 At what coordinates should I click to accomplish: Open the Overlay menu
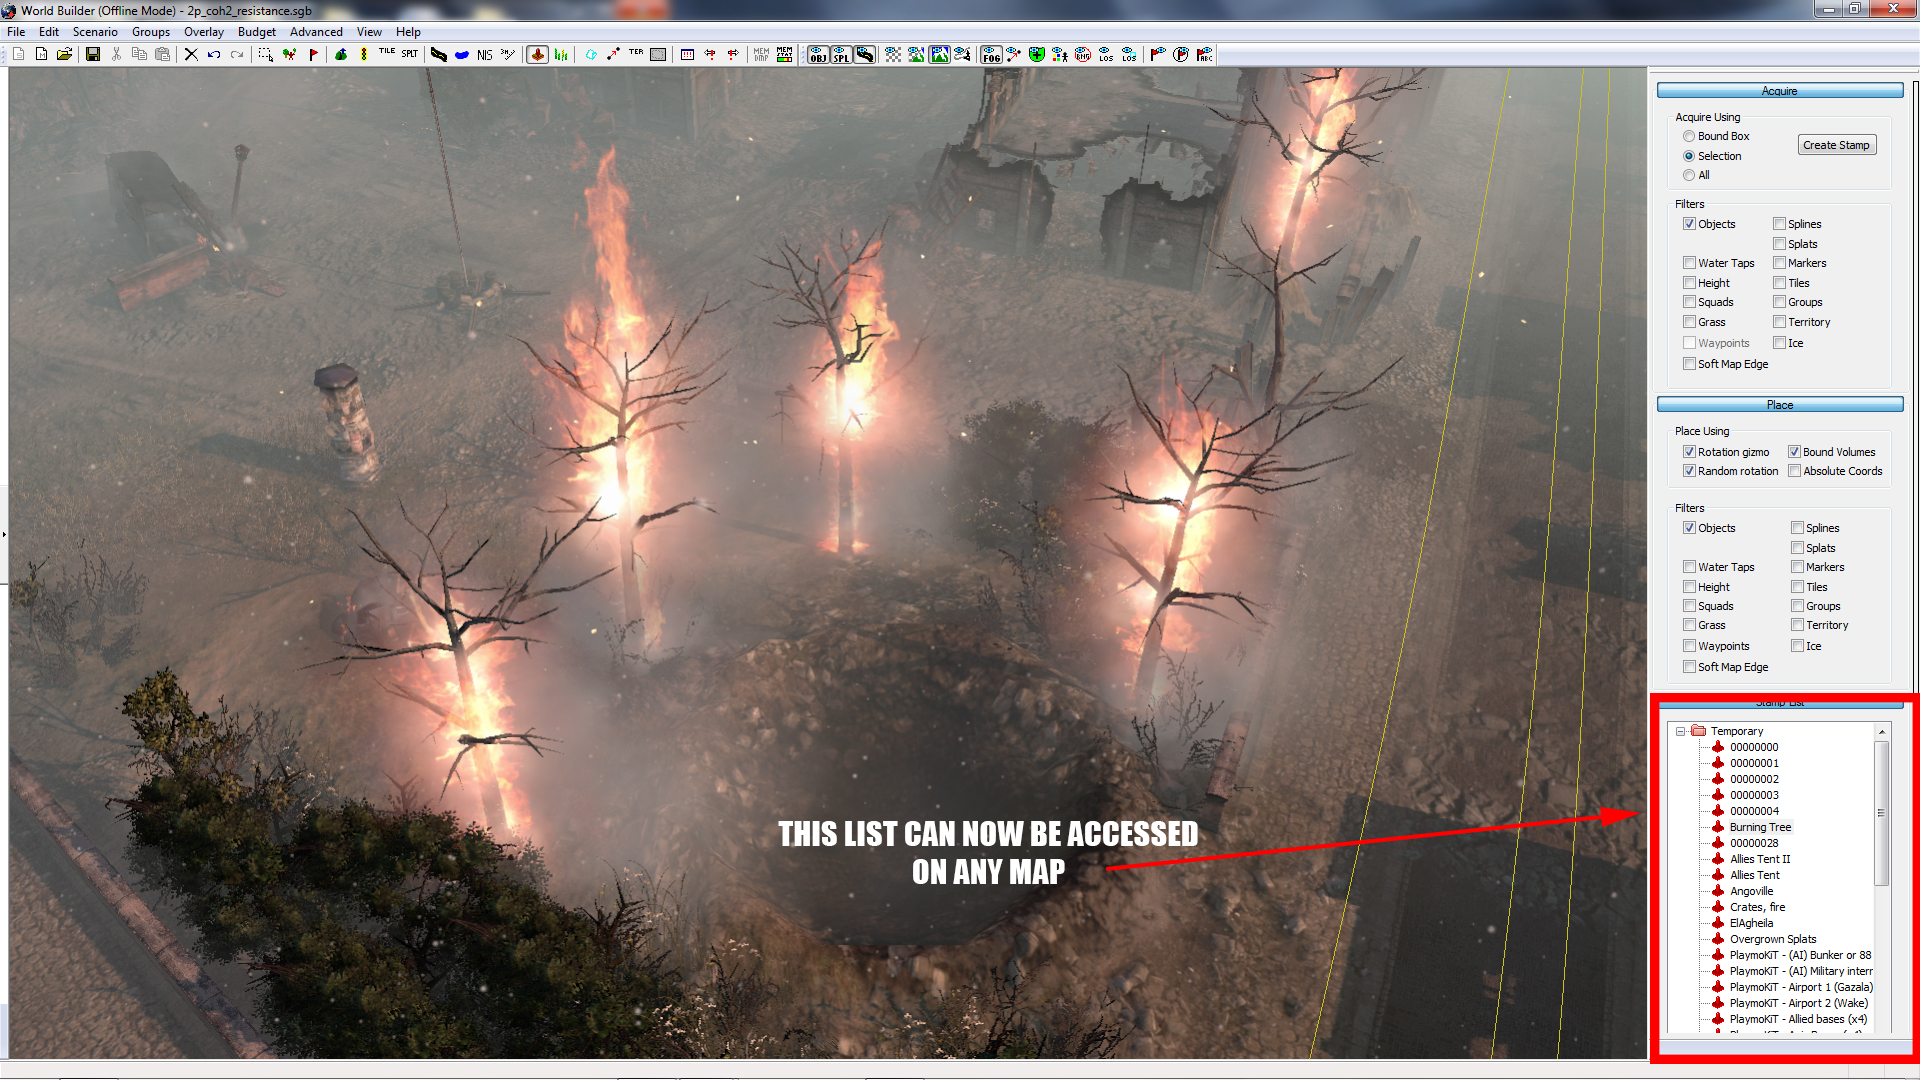pos(204,32)
